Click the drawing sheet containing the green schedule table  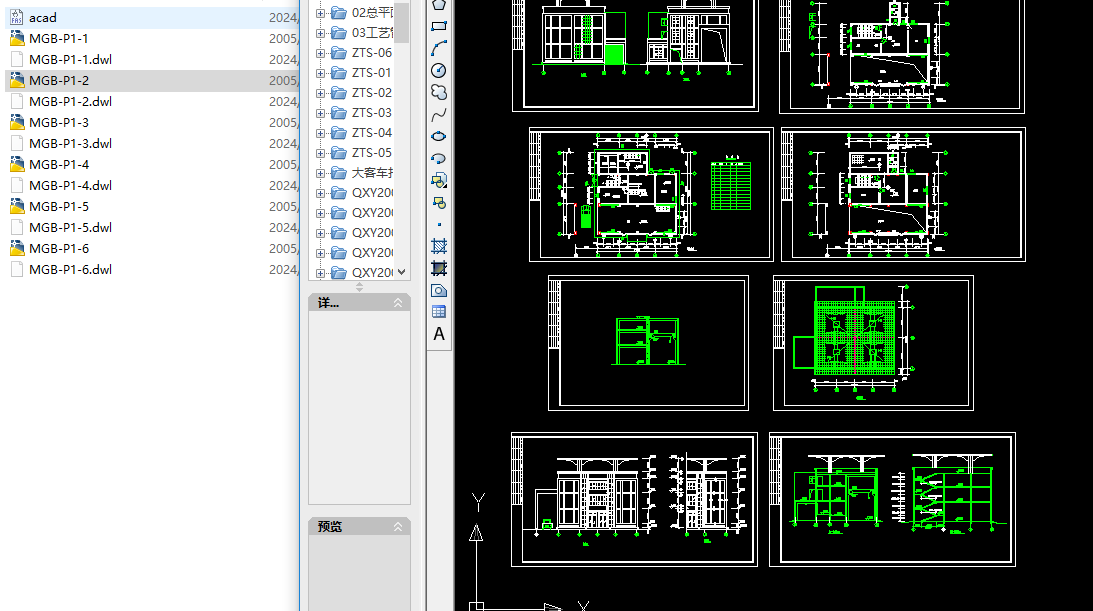651,194
